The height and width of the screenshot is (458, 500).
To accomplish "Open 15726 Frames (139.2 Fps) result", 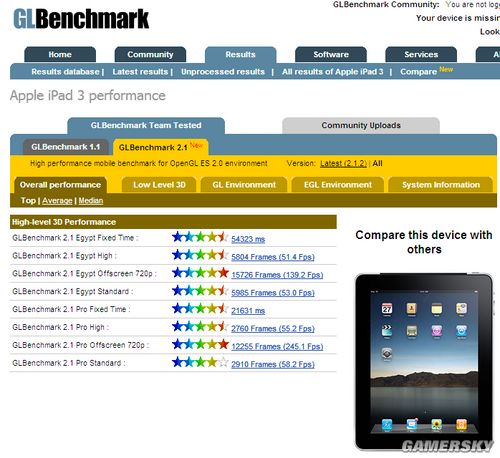I will pos(277,275).
